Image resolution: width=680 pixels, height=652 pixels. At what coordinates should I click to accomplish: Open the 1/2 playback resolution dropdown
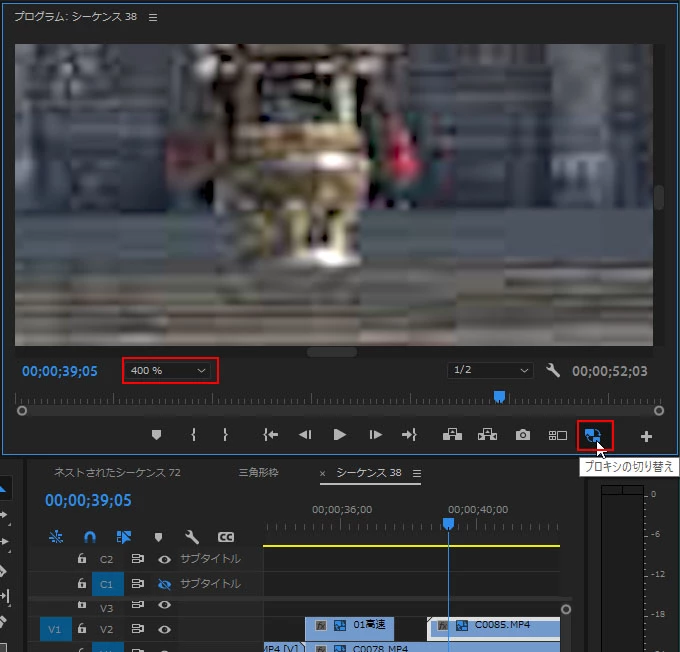pyautogui.click(x=490, y=370)
